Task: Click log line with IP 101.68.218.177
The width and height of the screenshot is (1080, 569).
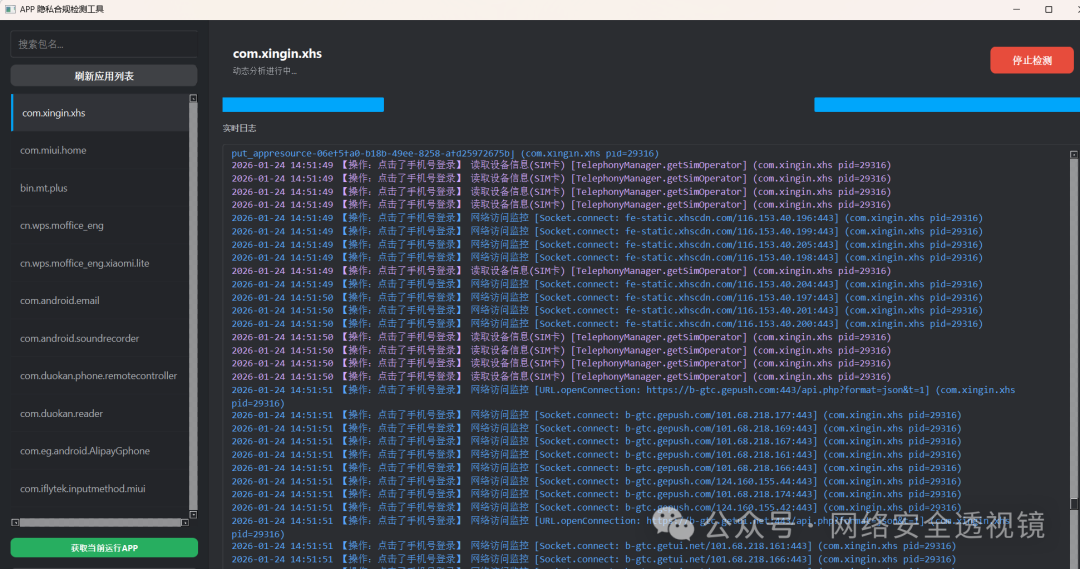Action: [596, 415]
